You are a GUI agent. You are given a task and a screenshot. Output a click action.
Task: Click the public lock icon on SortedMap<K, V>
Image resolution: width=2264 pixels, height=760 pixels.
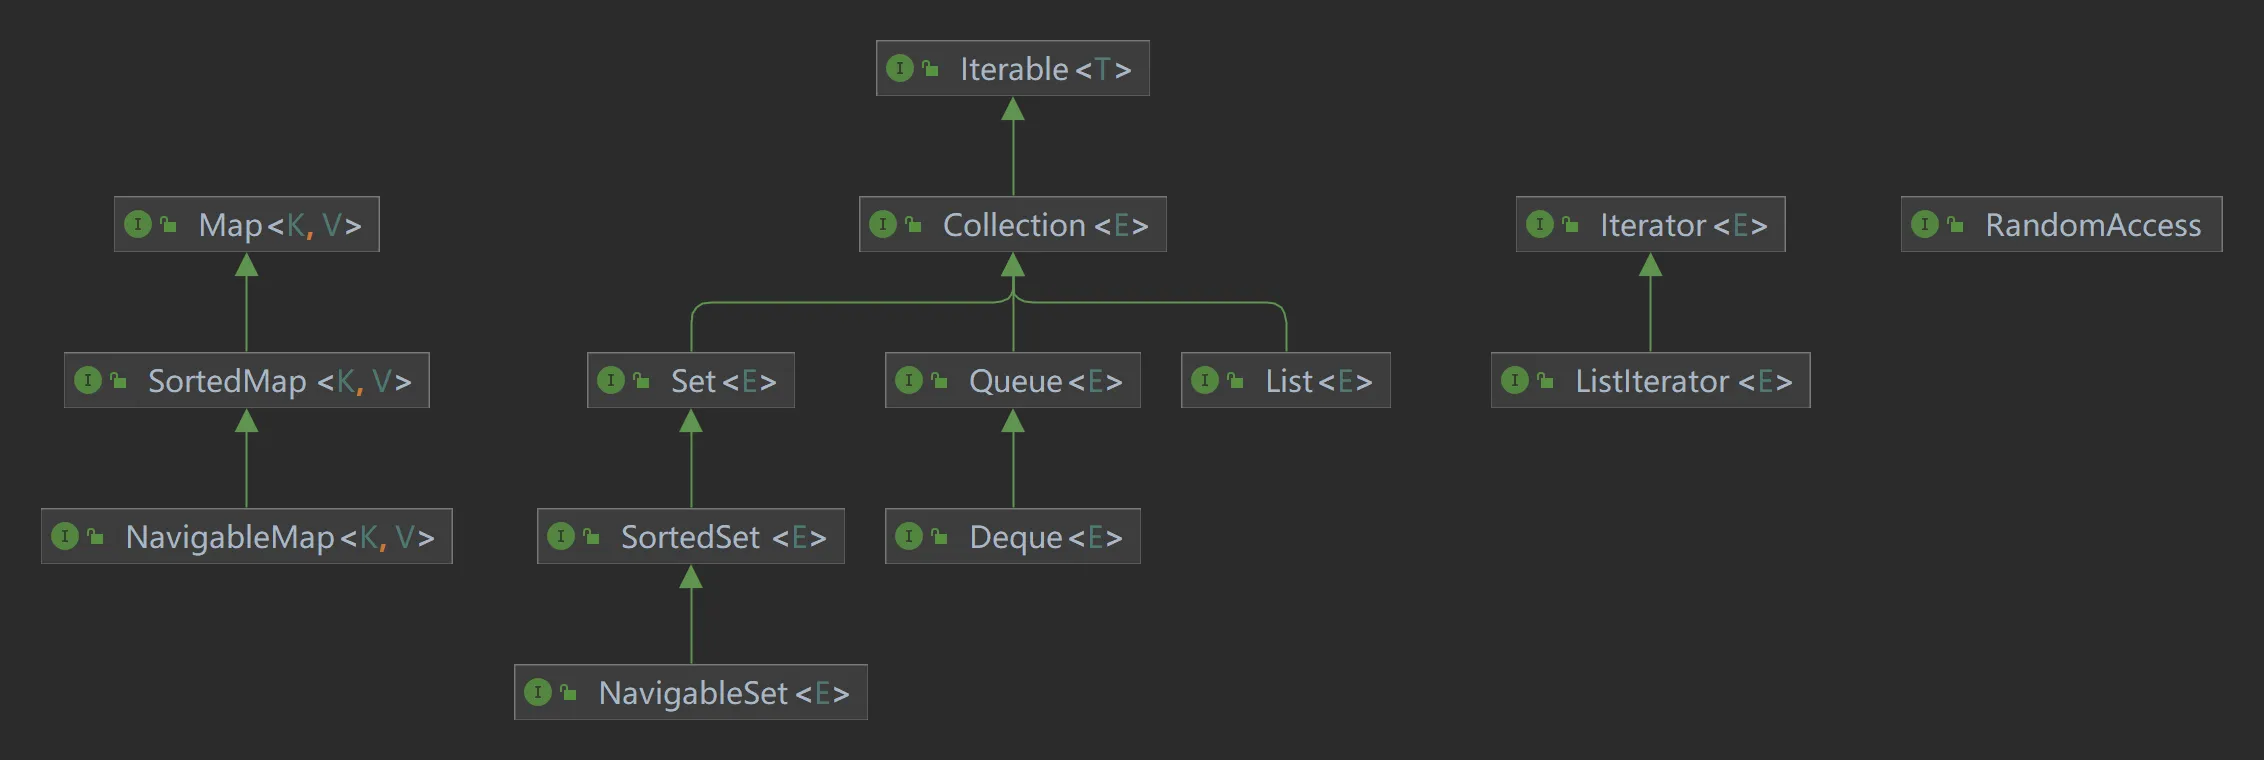coord(118,380)
